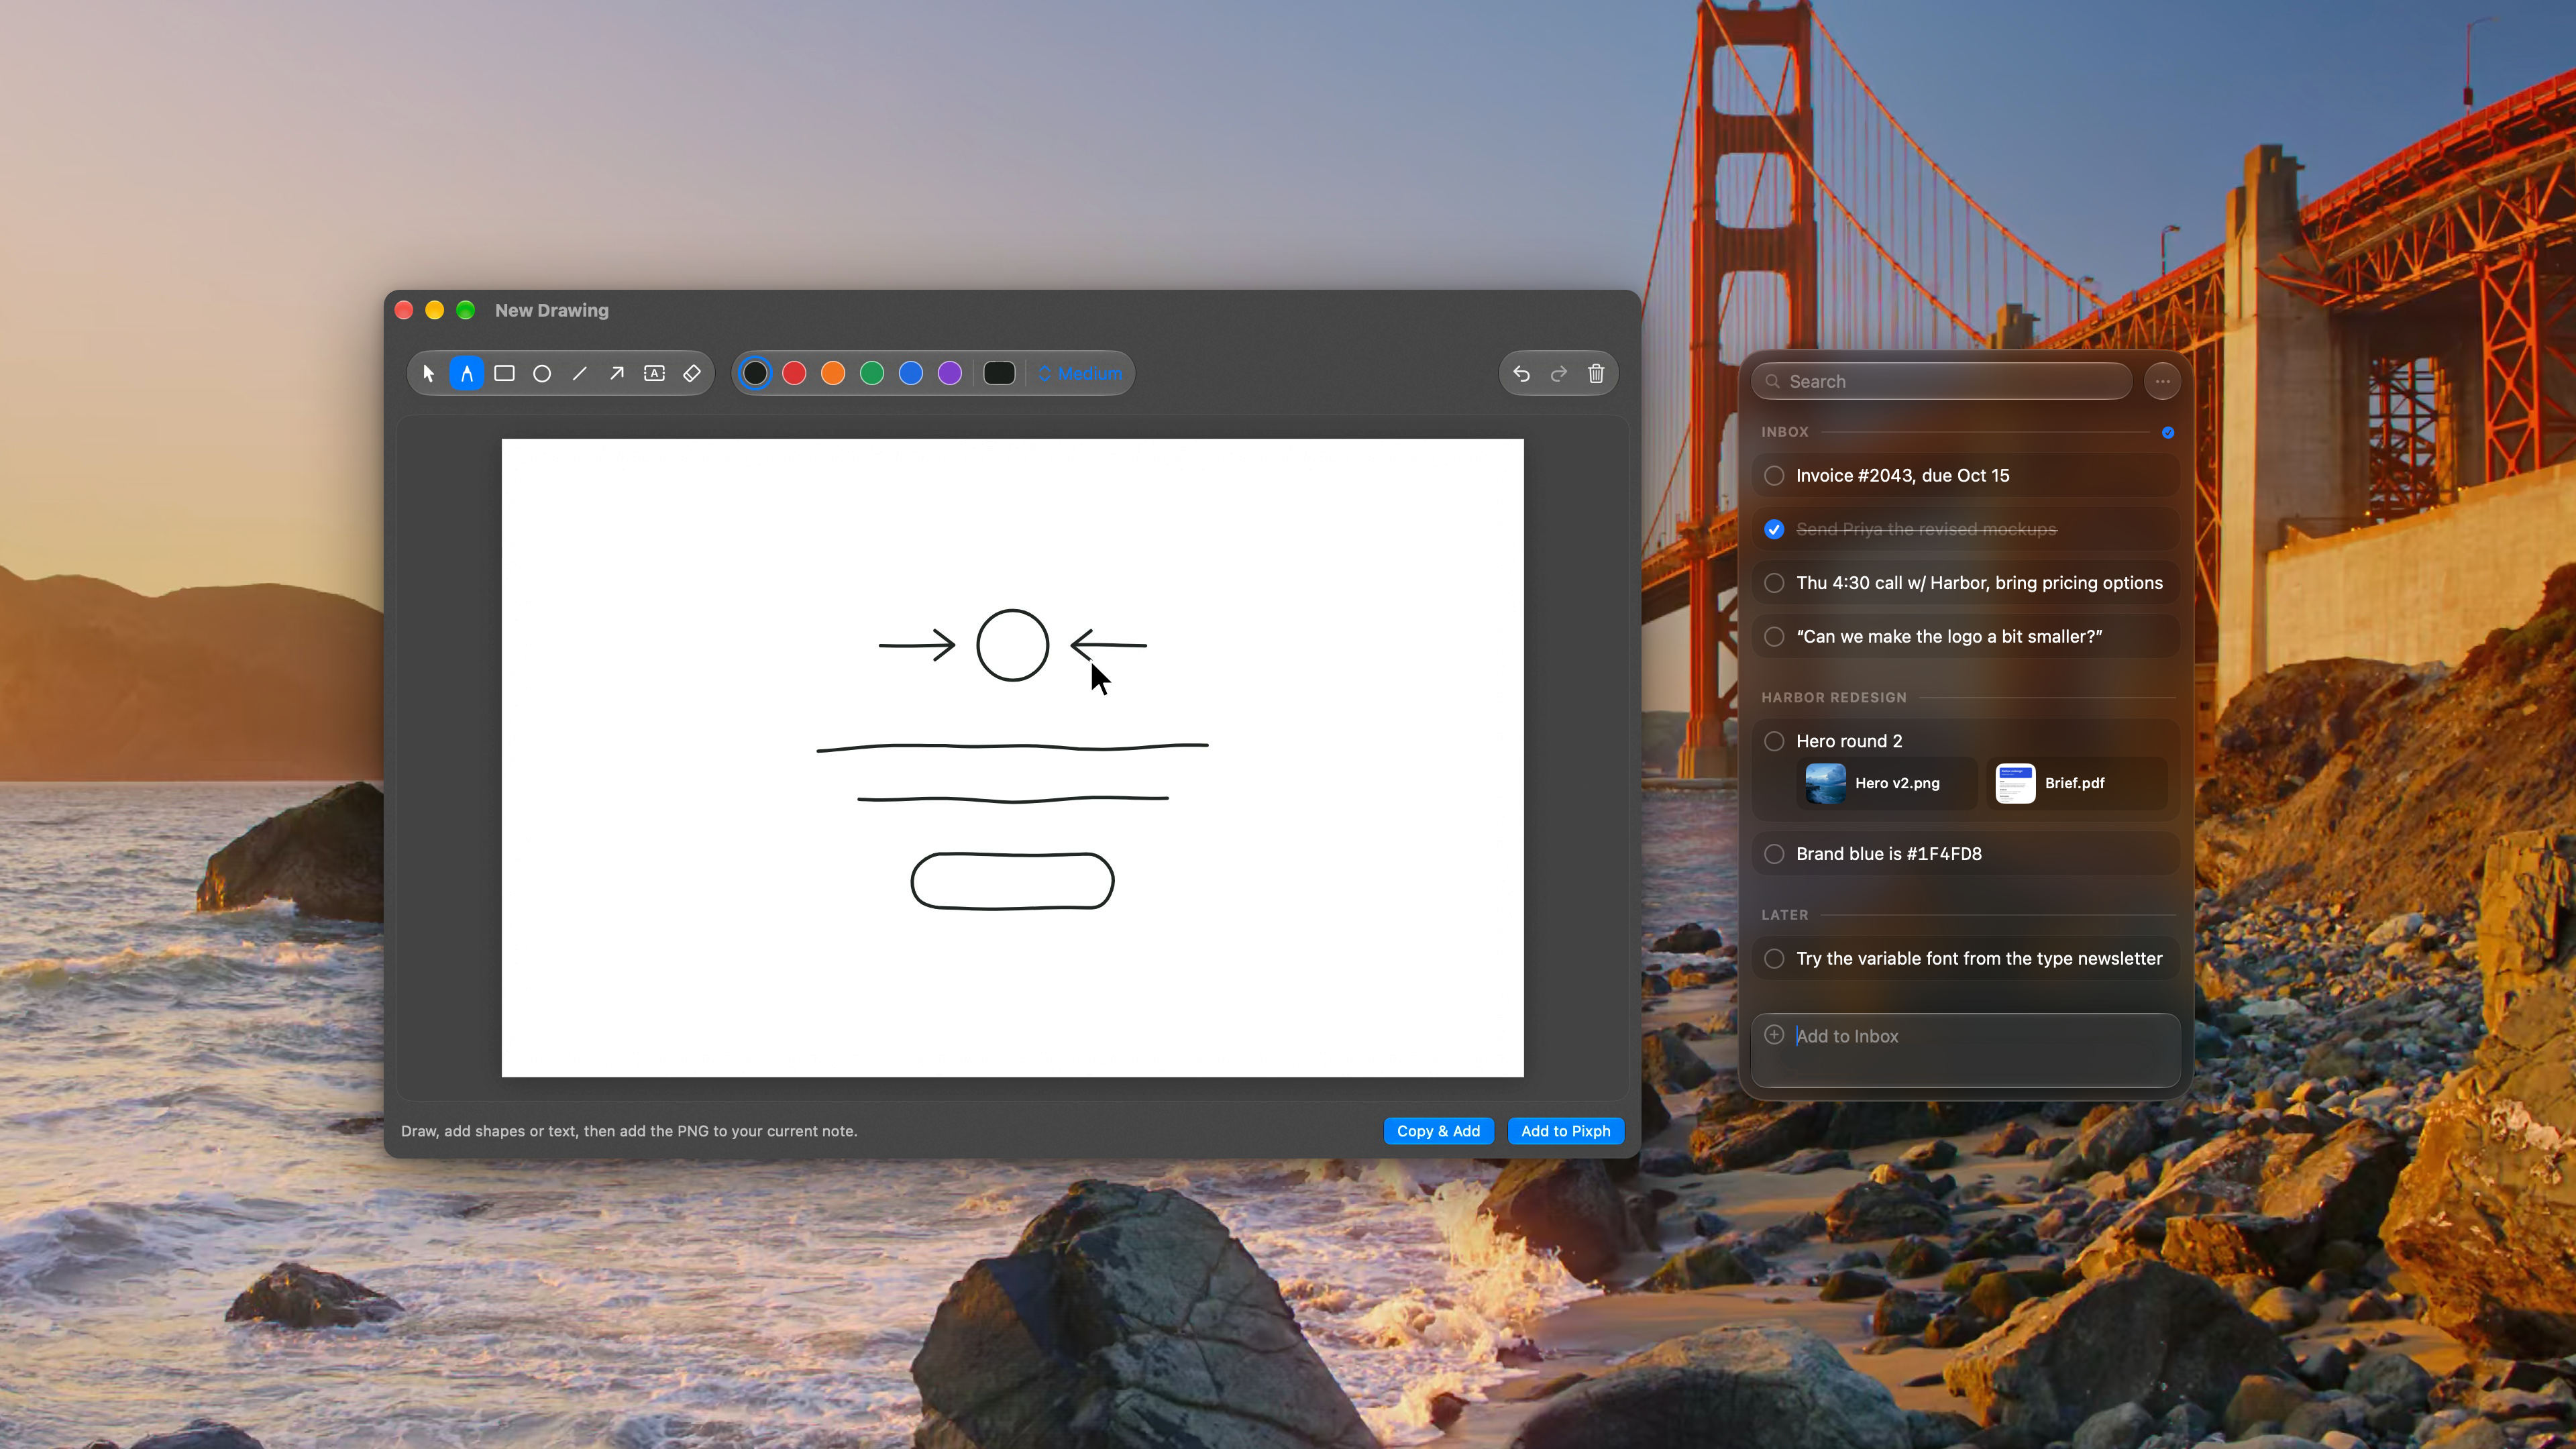Select the pen drawing tool
The width and height of the screenshot is (2576, 1449).
(466, 373)
